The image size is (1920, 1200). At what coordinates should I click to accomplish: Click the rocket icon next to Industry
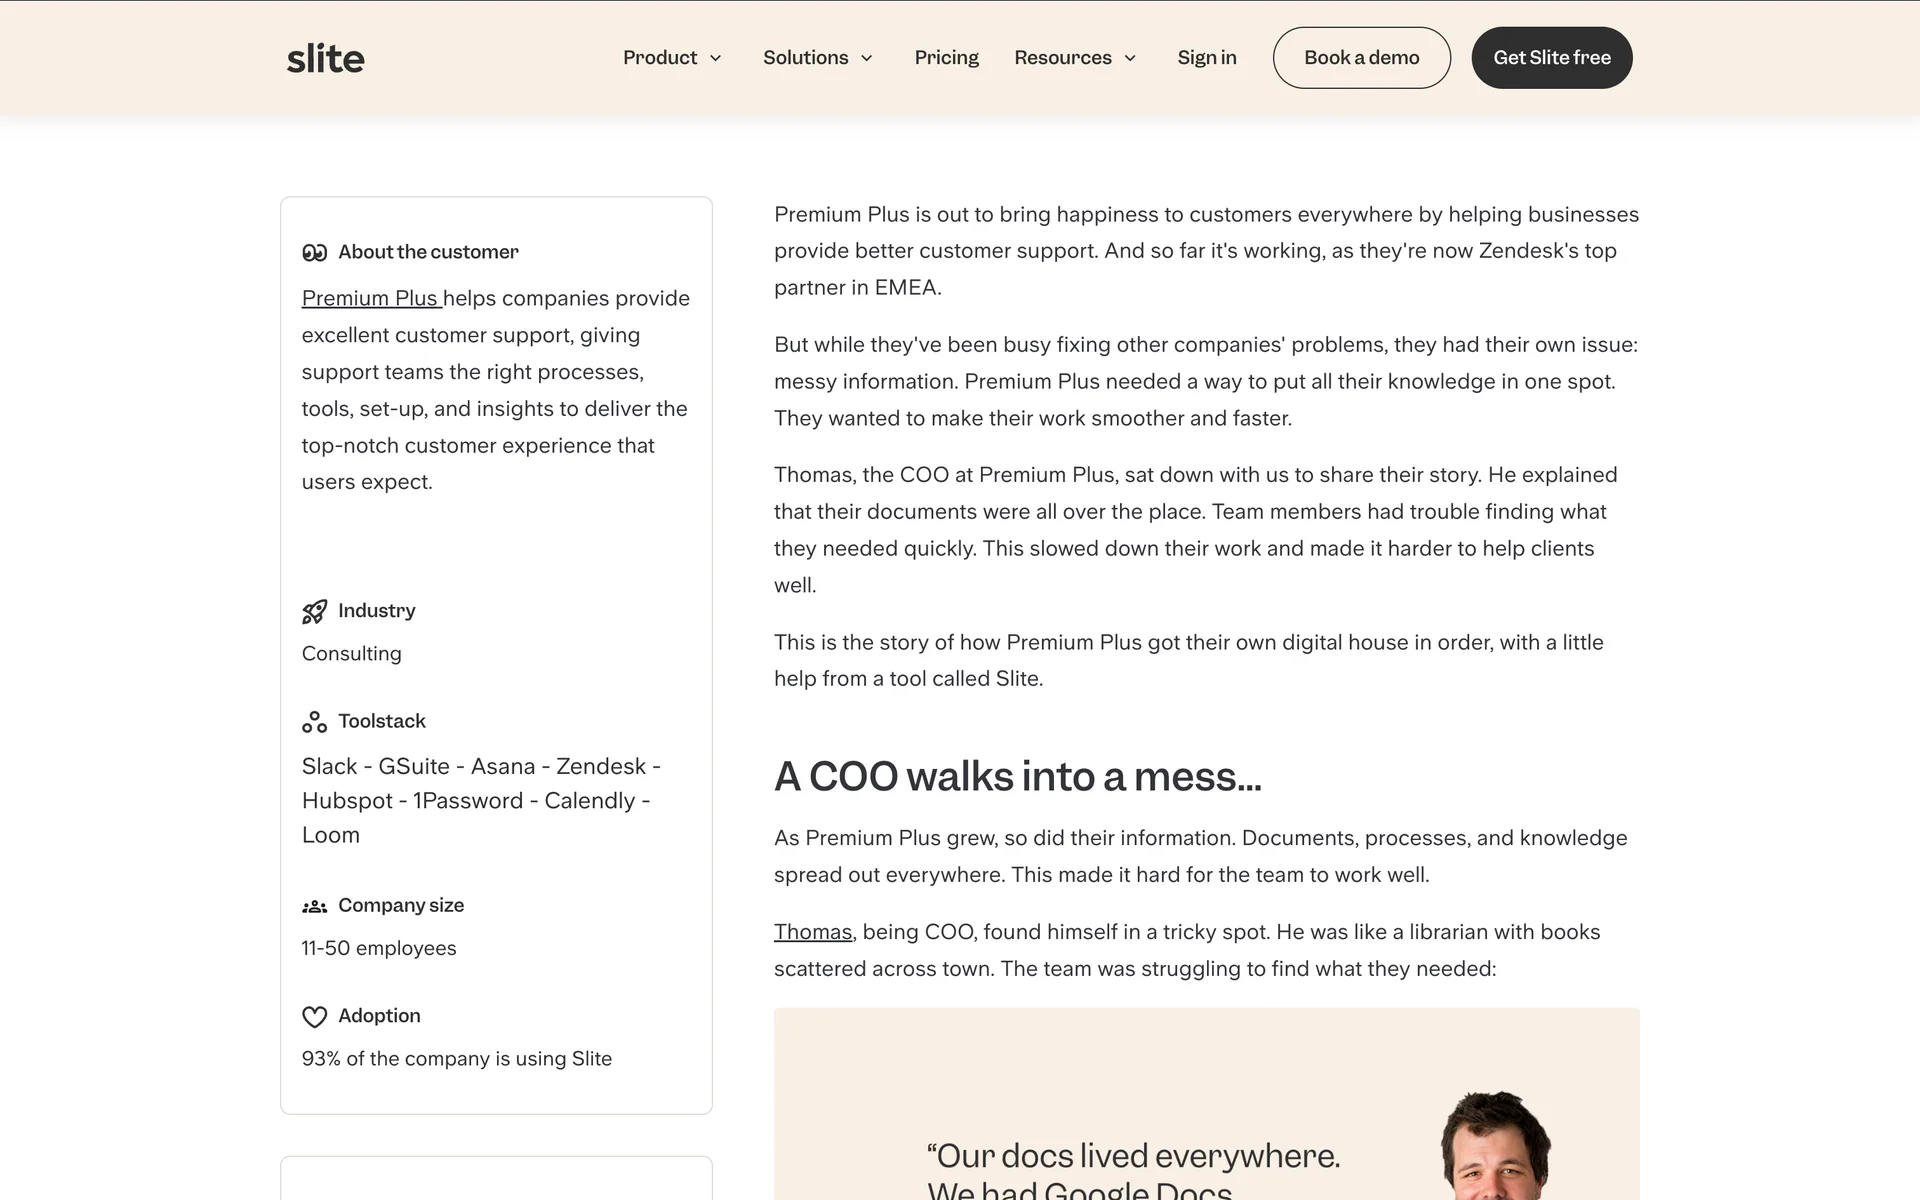(x=314, y=612)
